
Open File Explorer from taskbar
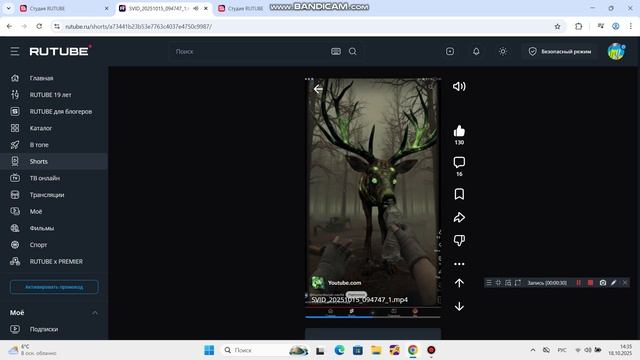tap(376, 350)
